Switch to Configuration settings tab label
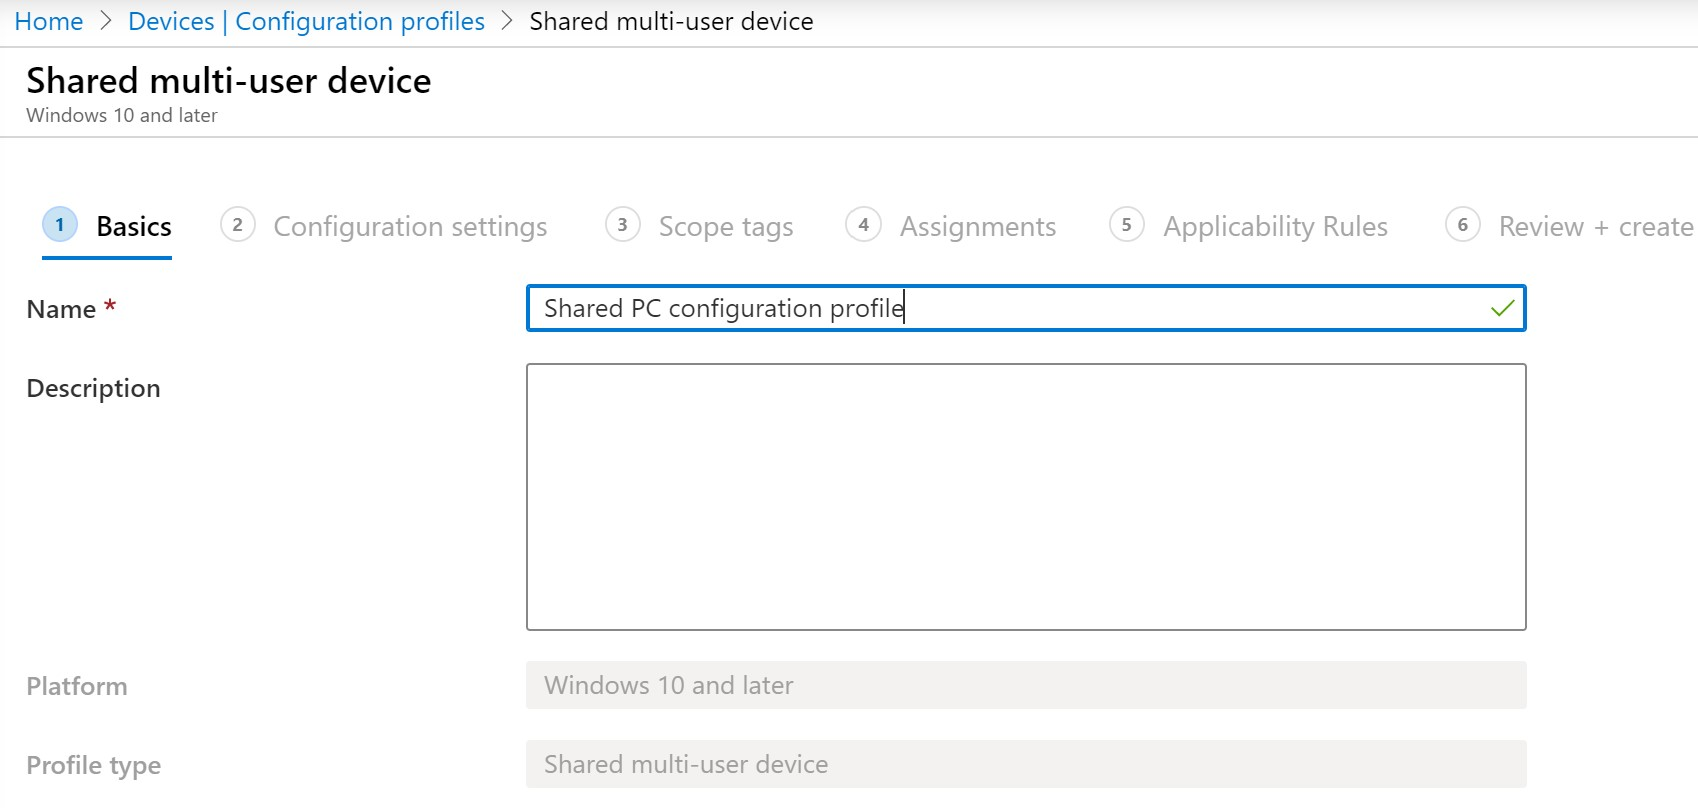1698x808 pixels. (x=410, y=227)
